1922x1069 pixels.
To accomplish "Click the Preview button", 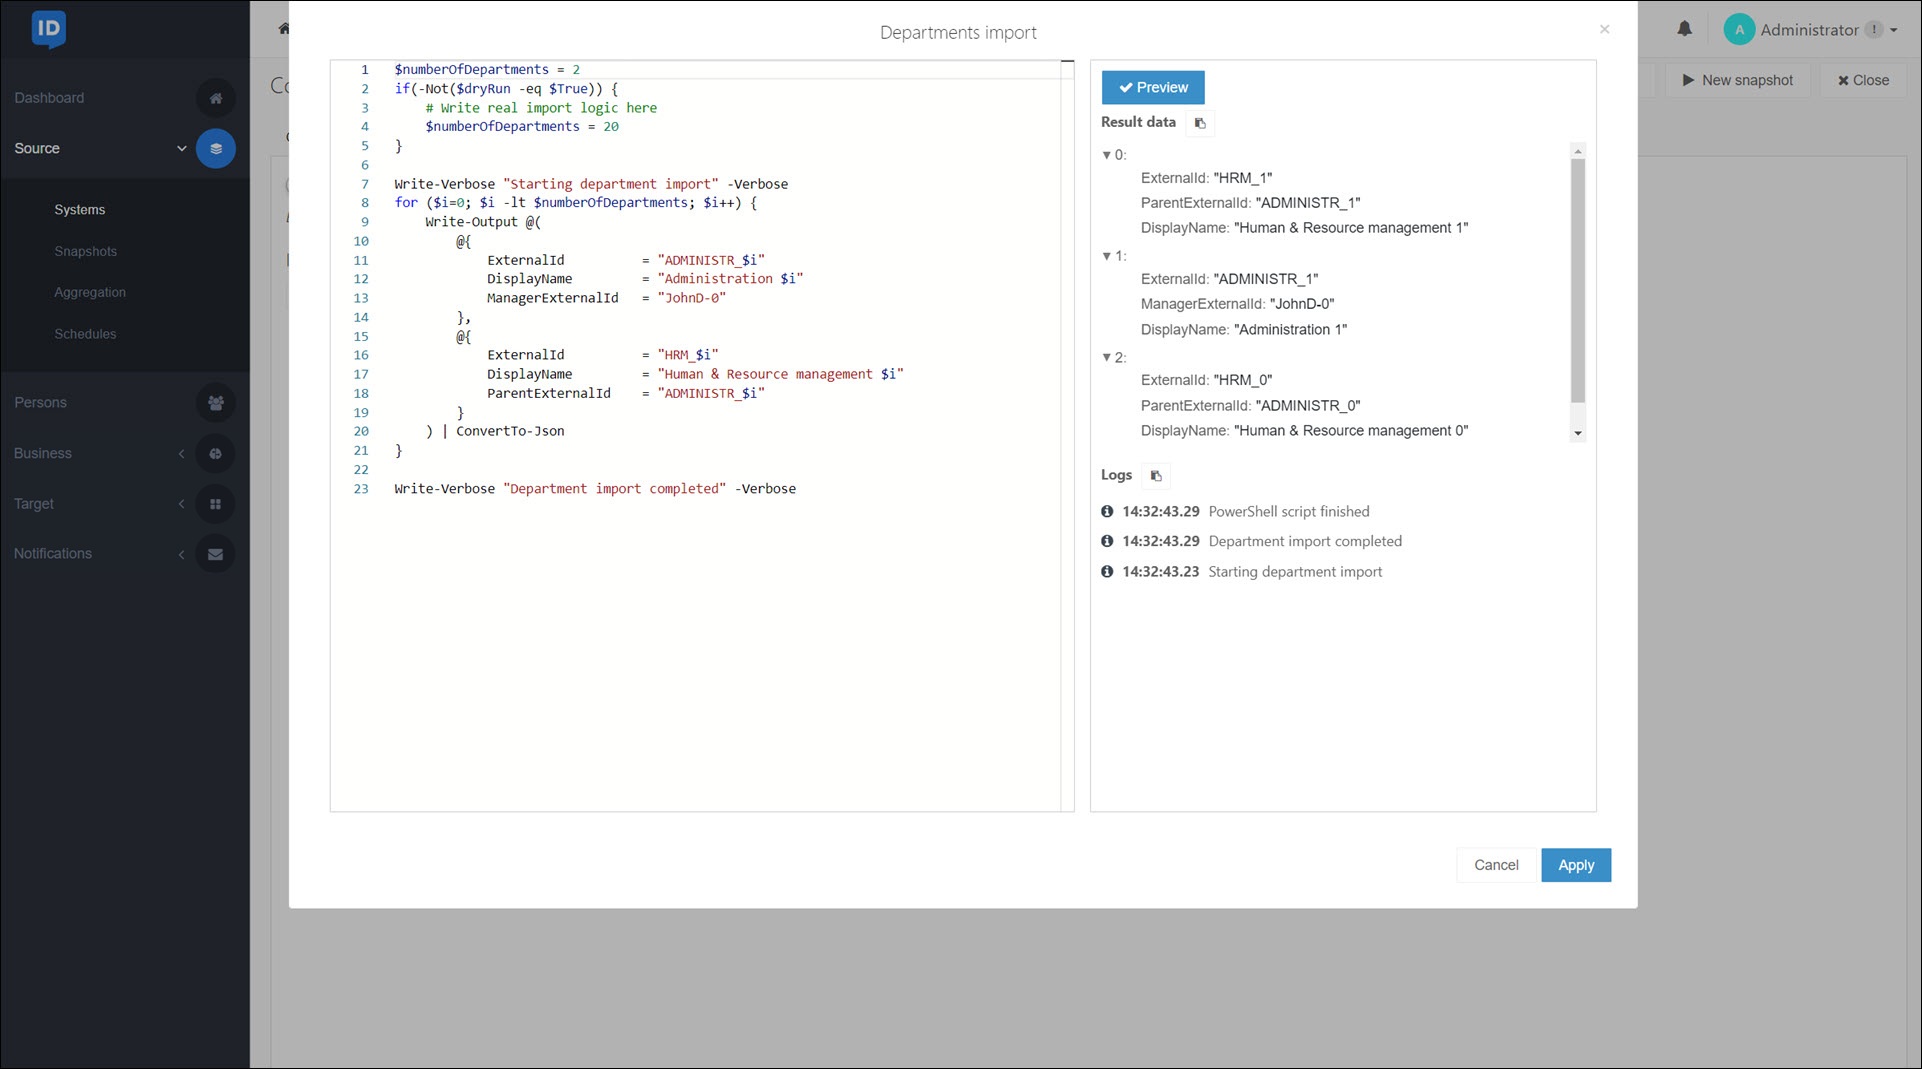I will 1153,87.
